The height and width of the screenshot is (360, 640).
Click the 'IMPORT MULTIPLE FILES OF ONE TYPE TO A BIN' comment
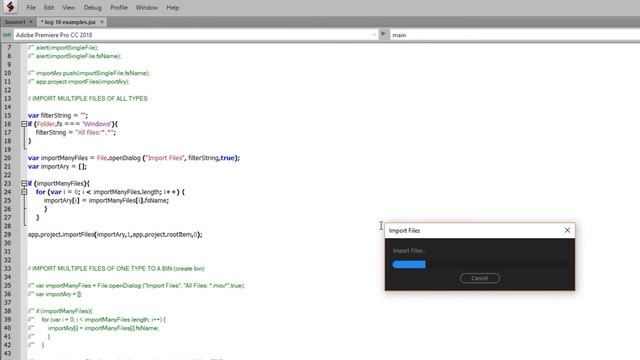tap(116, 269)
